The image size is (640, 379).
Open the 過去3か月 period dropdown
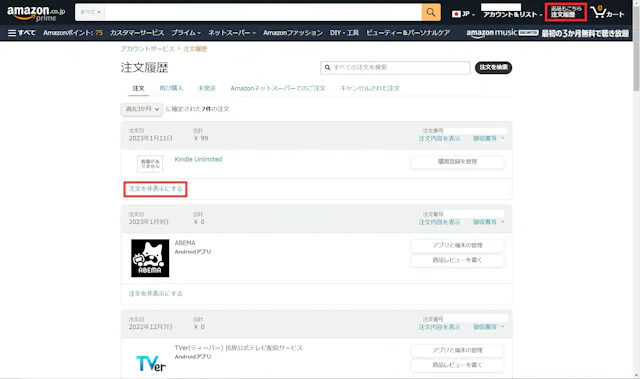(x=142, y=109)
